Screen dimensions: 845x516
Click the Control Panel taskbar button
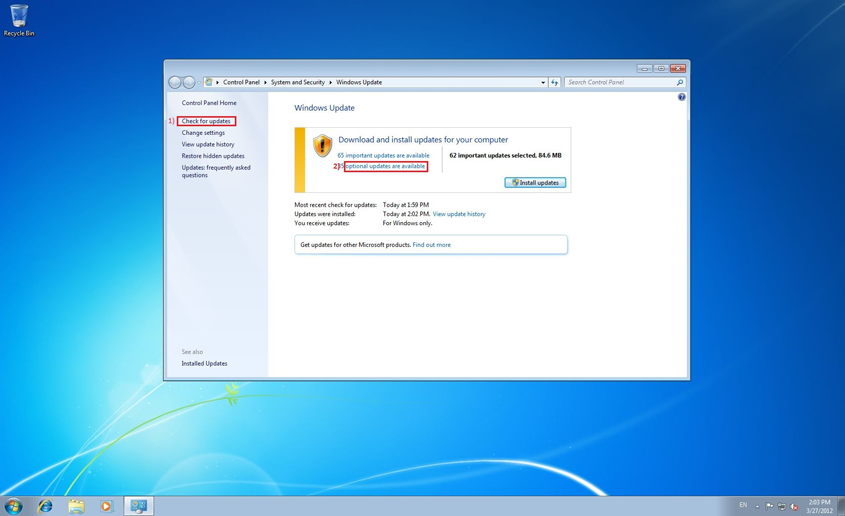click(139, 506)
